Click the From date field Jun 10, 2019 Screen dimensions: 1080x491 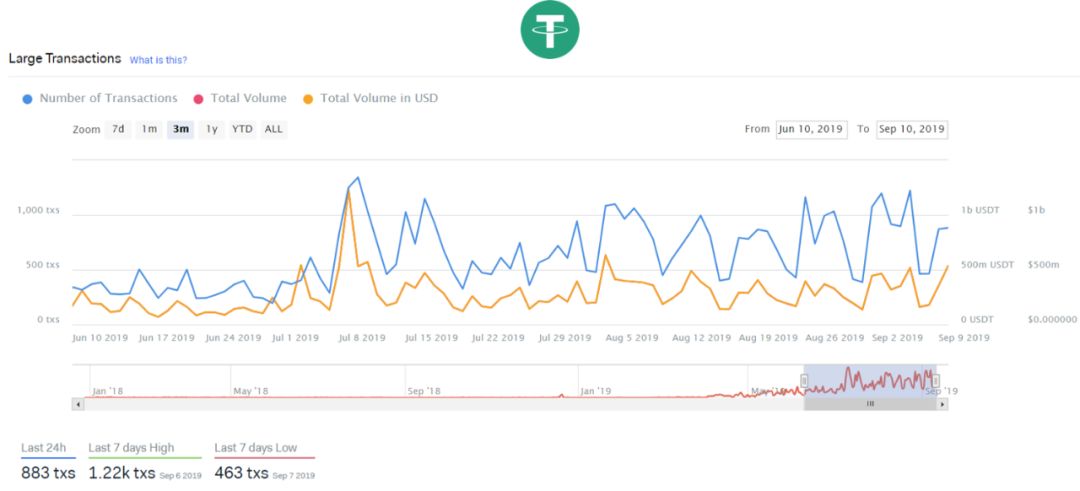pyautogui.click(x=811, y=129)
